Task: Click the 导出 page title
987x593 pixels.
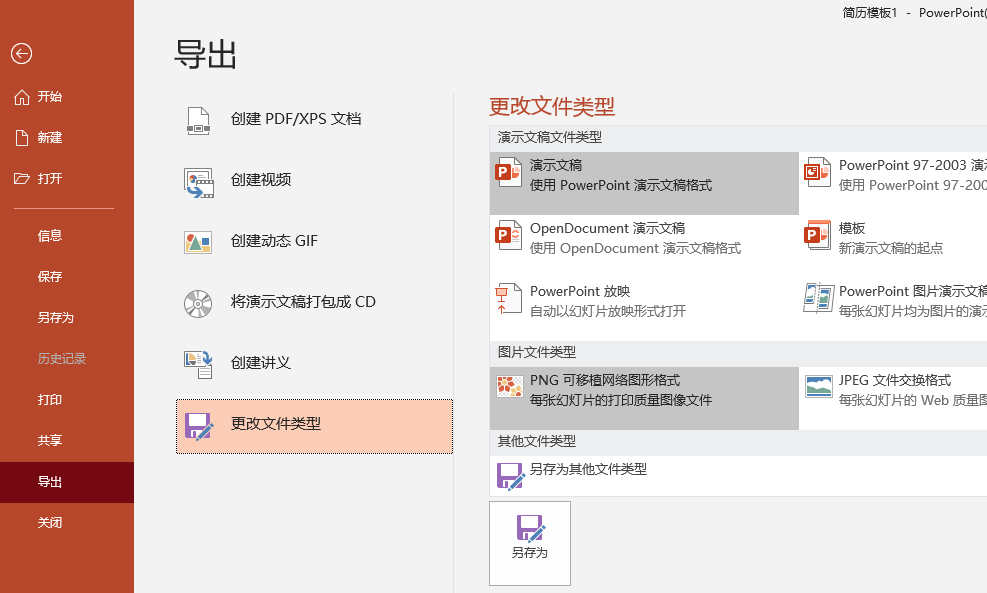Action: (205, 54)
